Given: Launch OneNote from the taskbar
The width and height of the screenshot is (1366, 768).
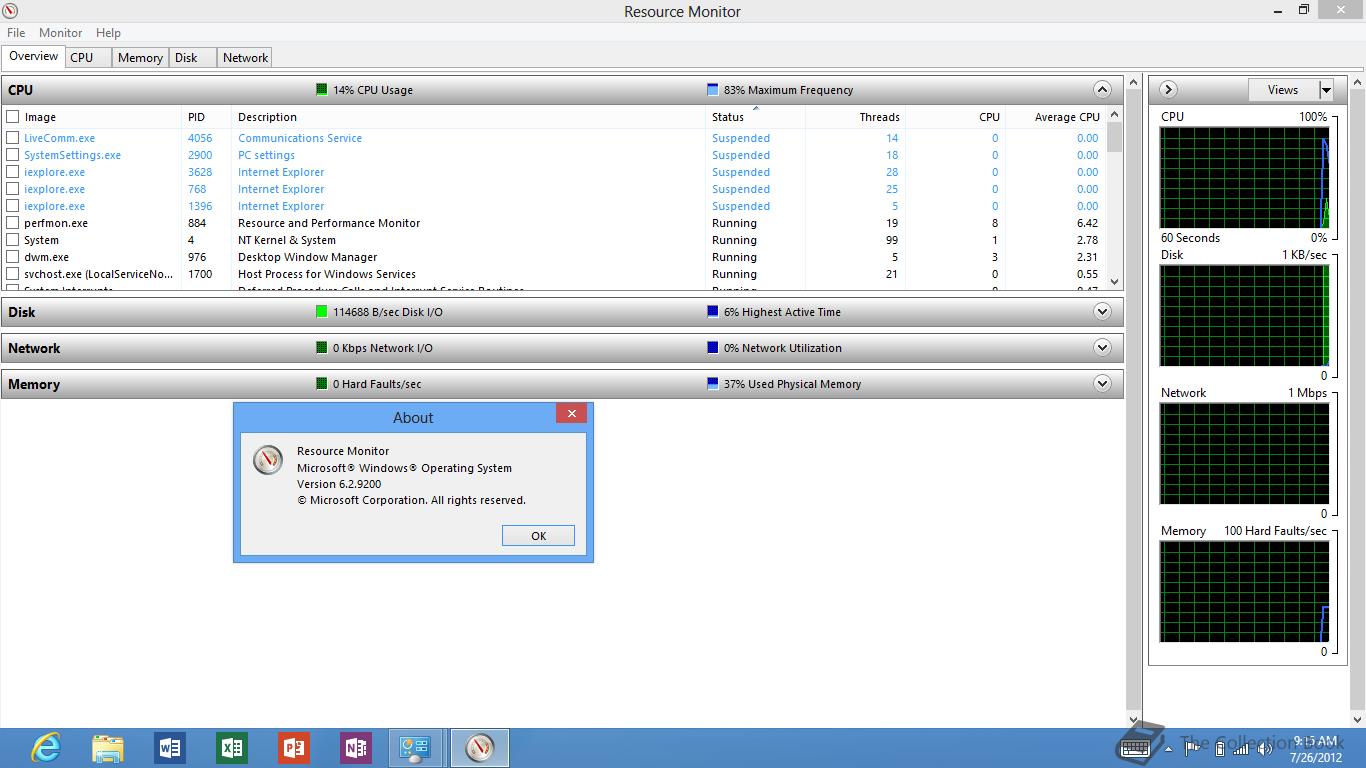Looking at the screenshot, I should coord(355,748).
